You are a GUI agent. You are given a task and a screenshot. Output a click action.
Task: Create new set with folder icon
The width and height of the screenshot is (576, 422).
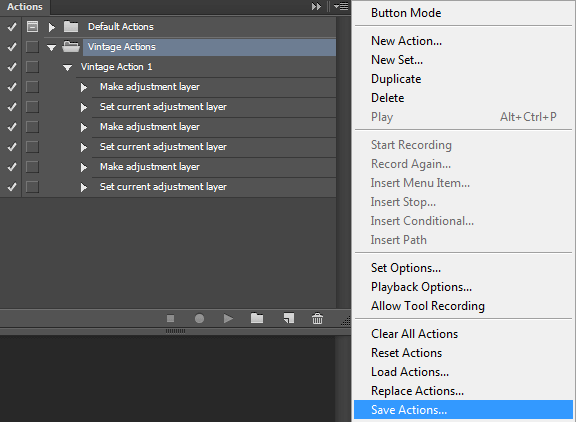tap(257, 318)
